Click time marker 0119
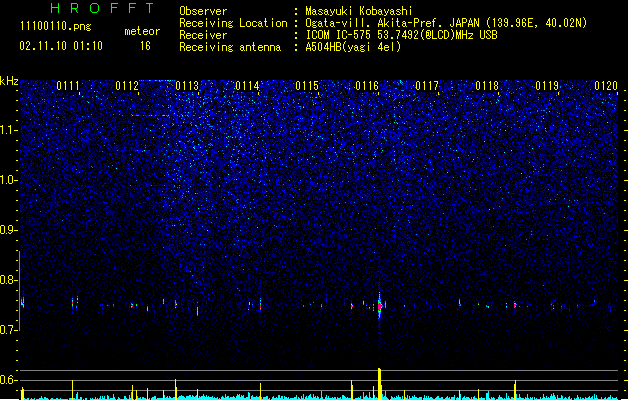This screenshot has height=400, width=629. [x=547, y=86]
